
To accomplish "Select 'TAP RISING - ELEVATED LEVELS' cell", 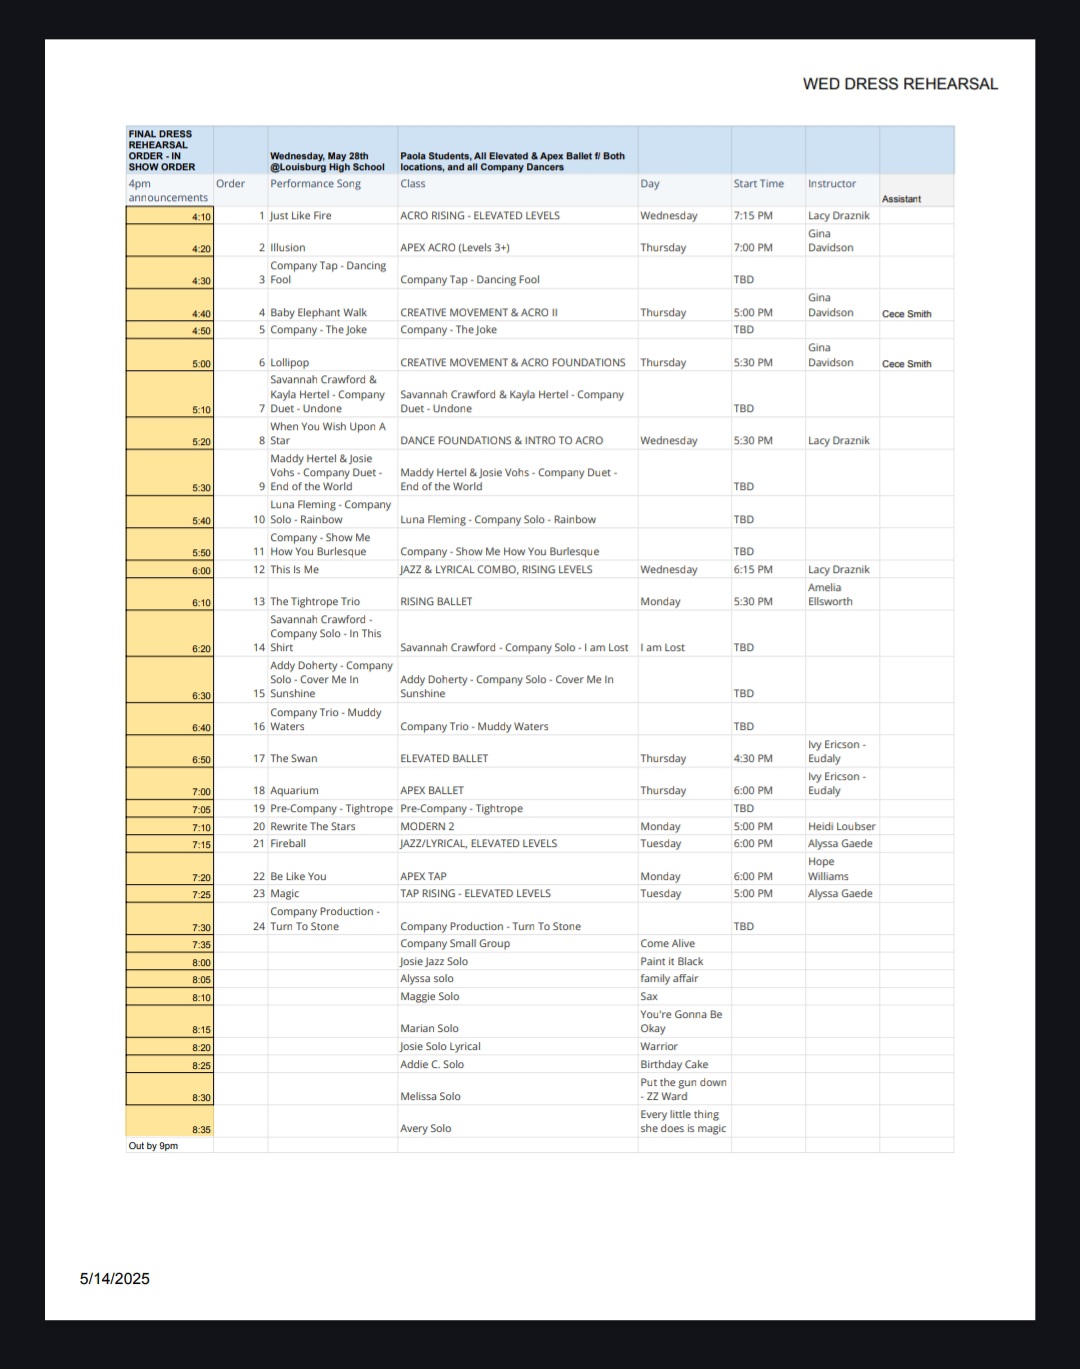I will (x=517, y=894).
